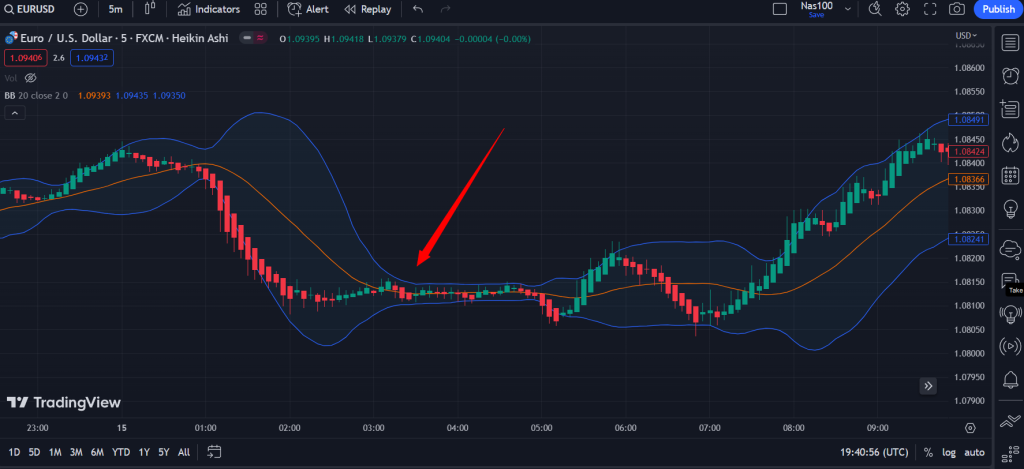Image resolution: width=1024 pixels, height=469 pixels.
Task: Toggle Vol indicator visibility eye icon
Action: tap(30, 77)
